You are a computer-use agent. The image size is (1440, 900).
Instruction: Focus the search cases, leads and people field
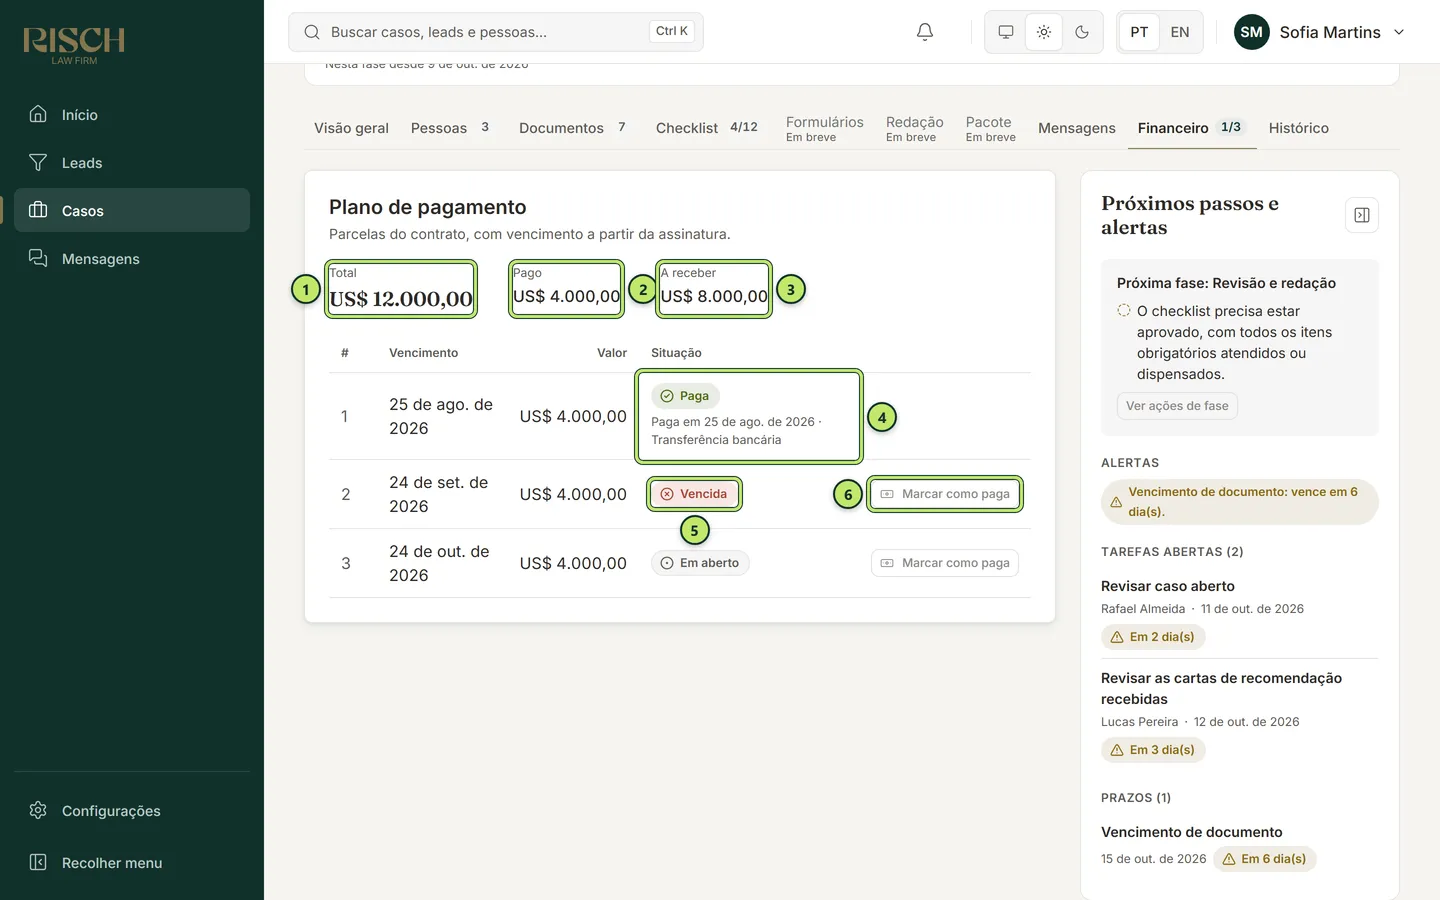(496, 32)
